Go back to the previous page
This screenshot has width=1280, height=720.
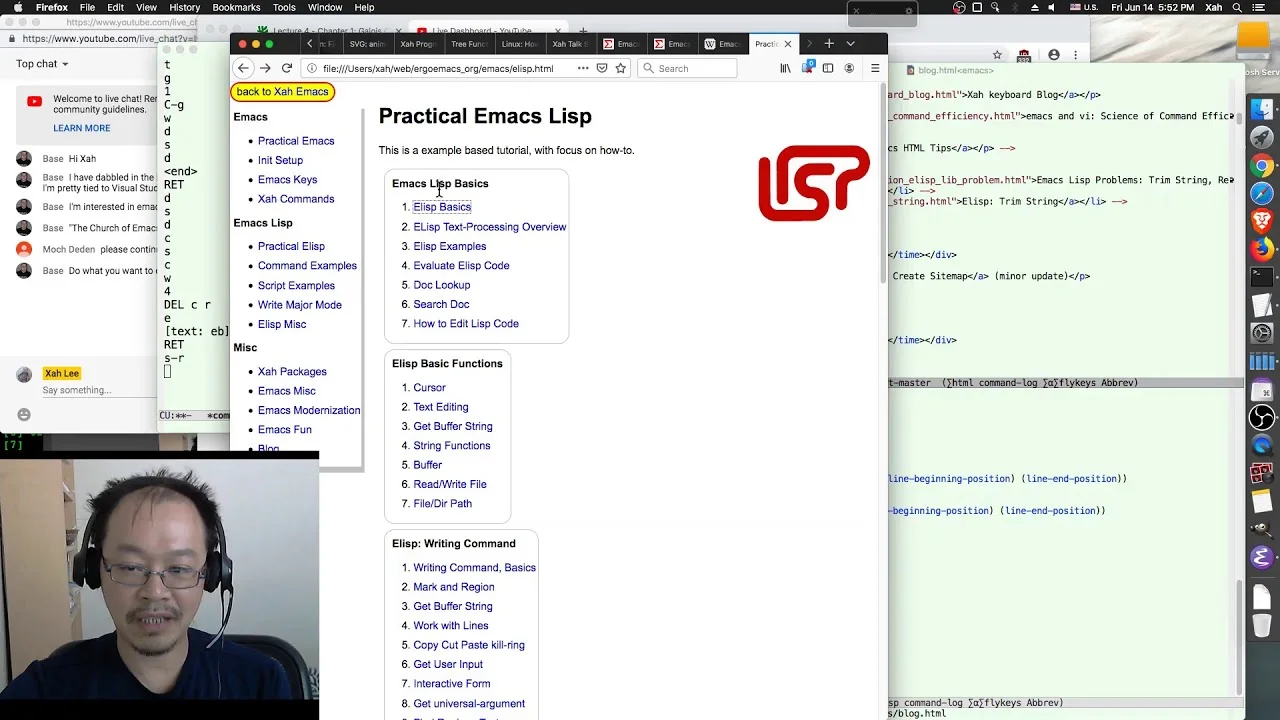pyautogui.click(x=243, y=68)
